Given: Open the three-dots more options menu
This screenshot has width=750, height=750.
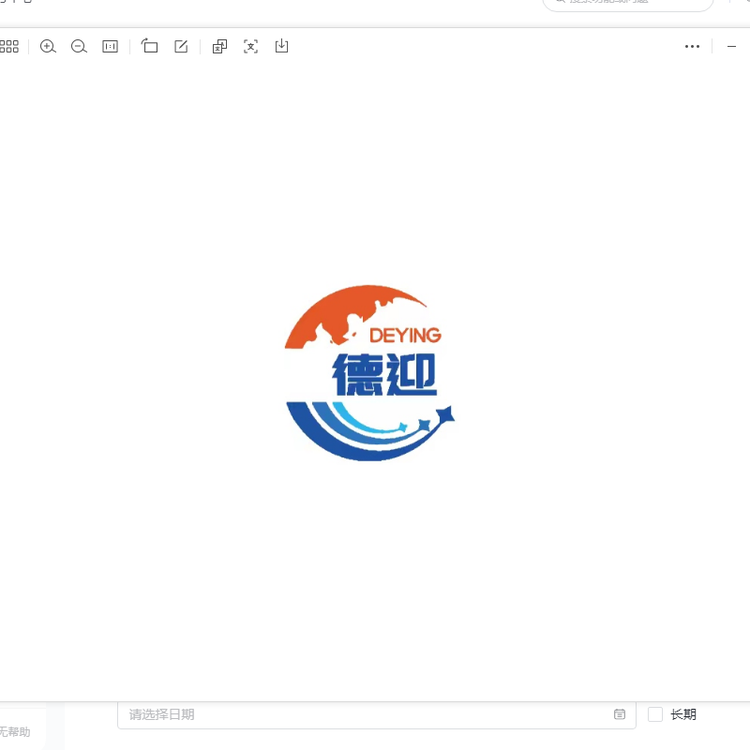Looking at the screenshot, I should click(692, 46).
